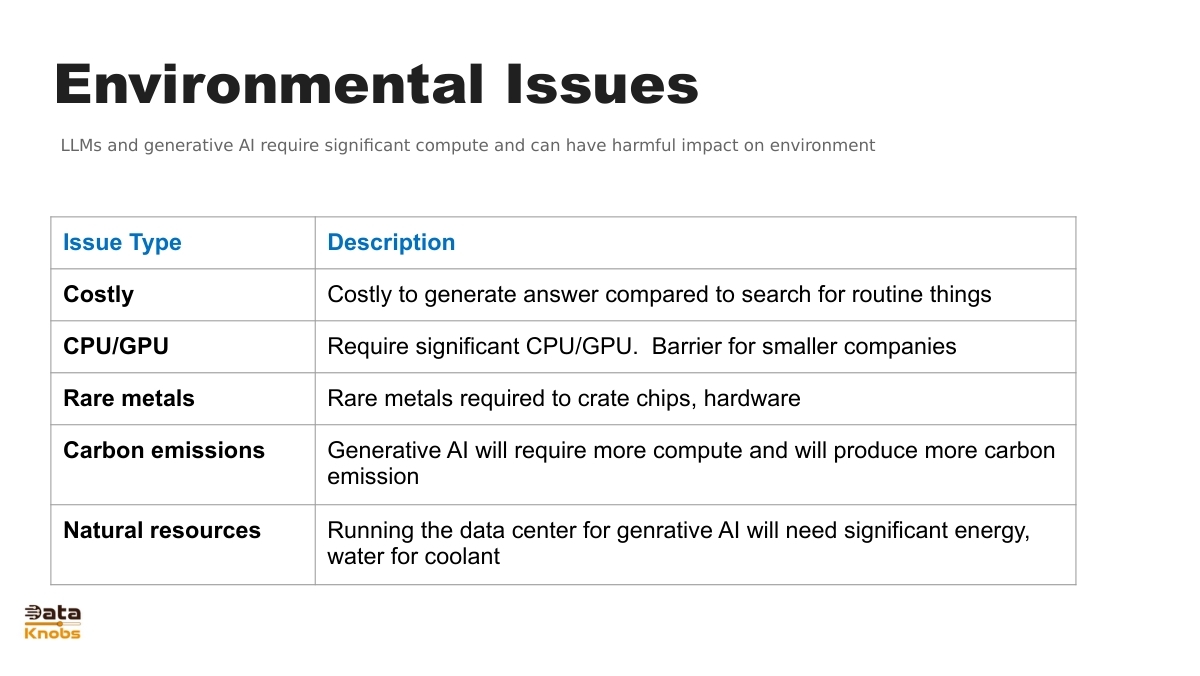The image size is (1200, 676).
Task: Click the Environmental Issues slide title
Action: [x=376, y=84]
